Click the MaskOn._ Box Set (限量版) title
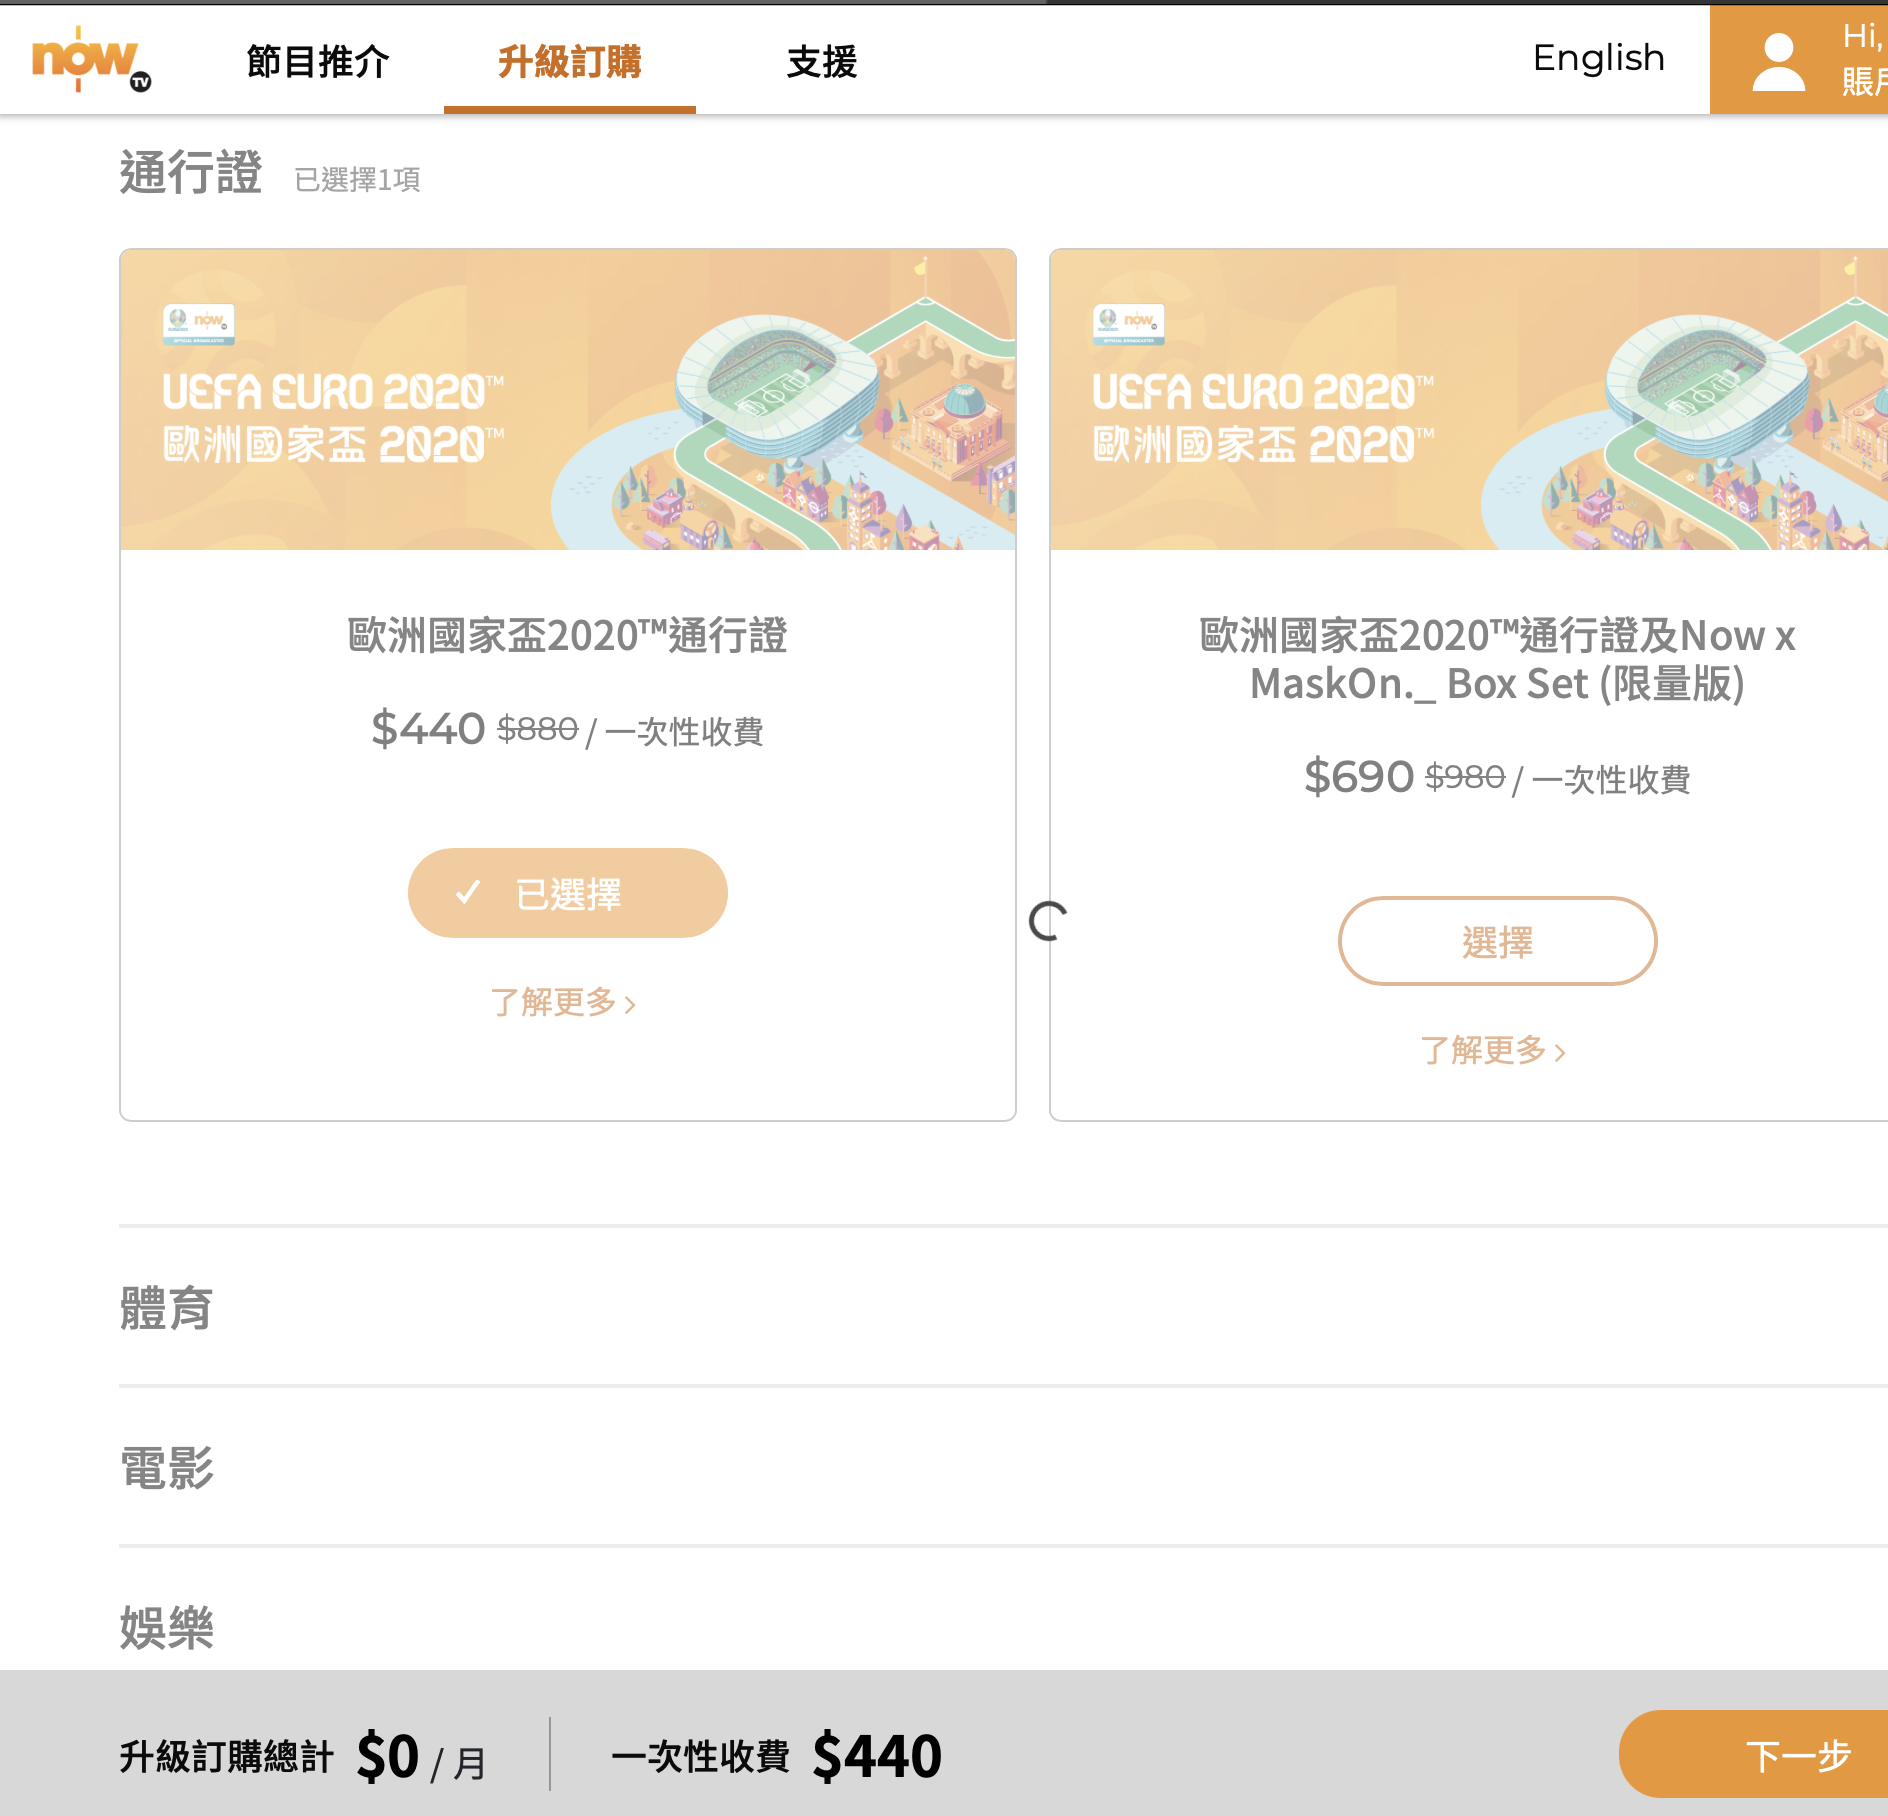 pyautogui.click(x=1497, y=660)
